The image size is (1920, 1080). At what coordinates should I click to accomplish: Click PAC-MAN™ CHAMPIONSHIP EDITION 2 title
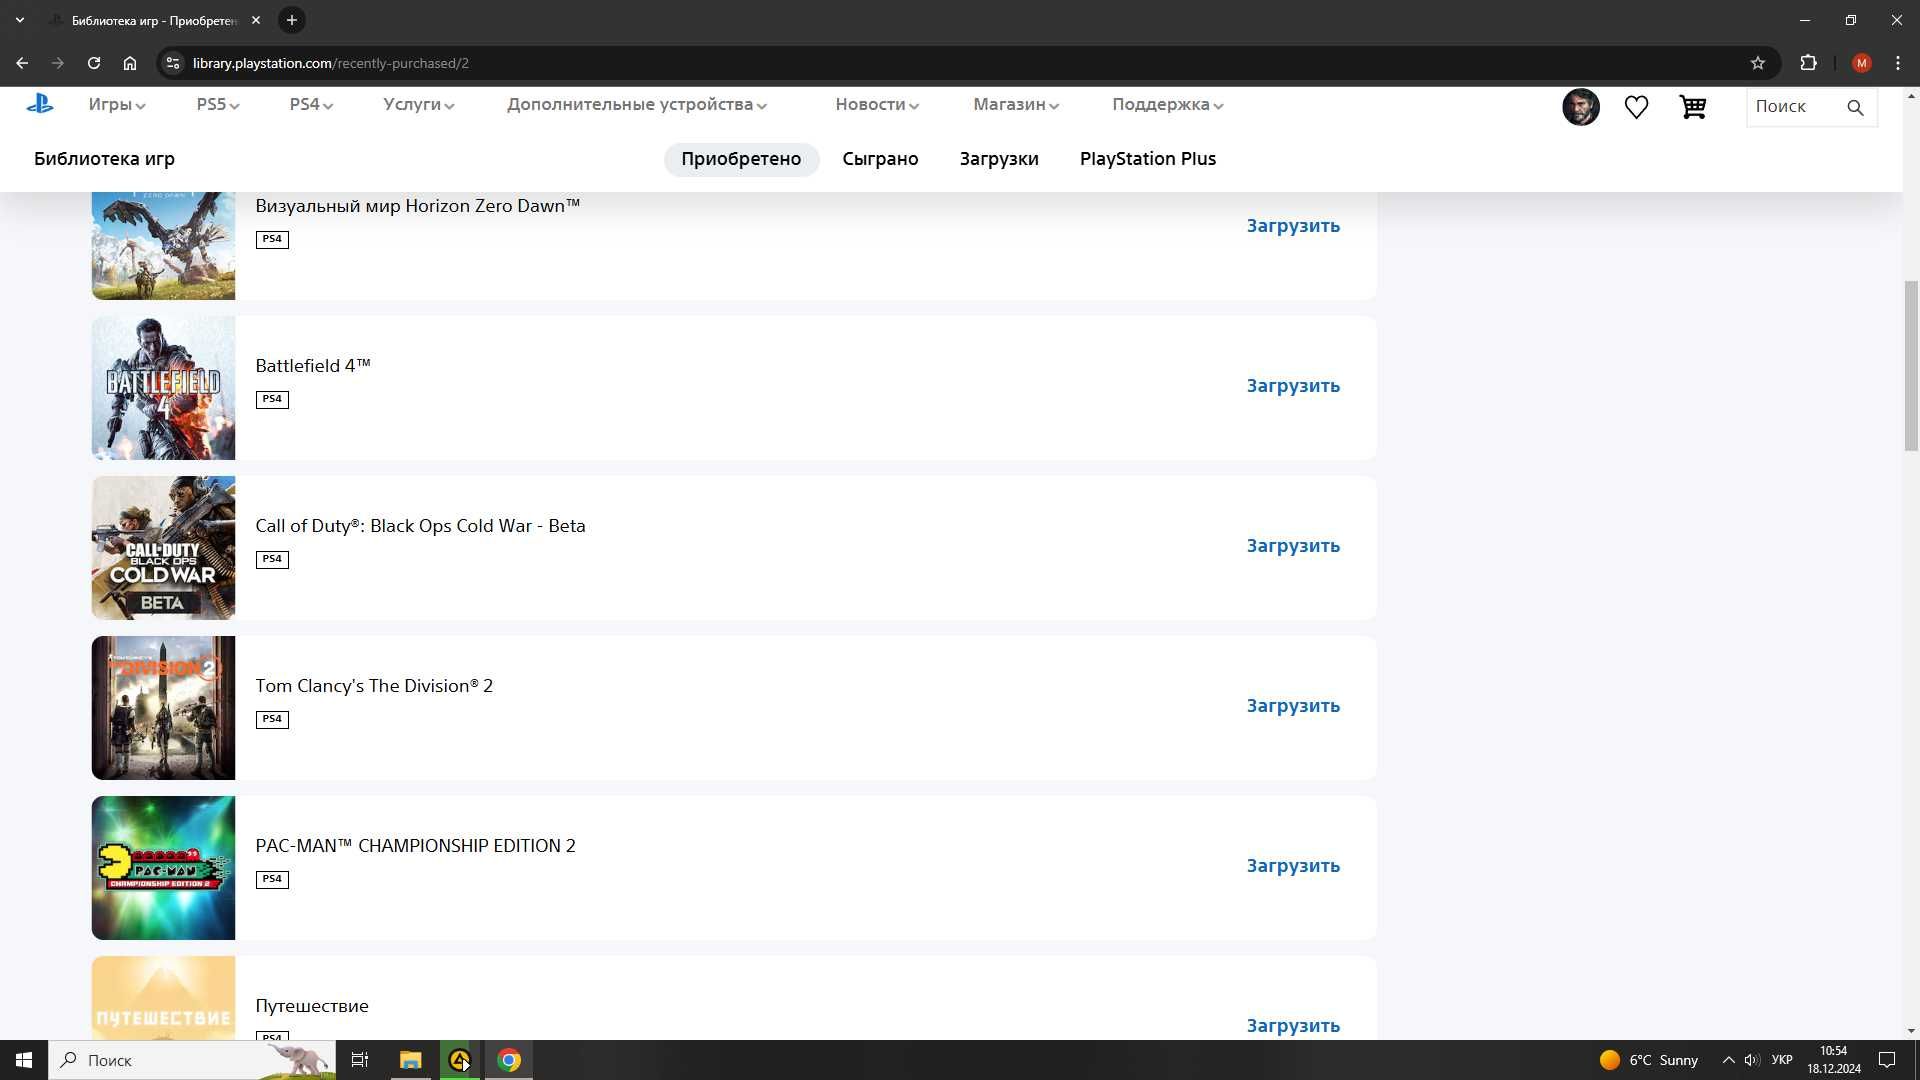point(415,846)
